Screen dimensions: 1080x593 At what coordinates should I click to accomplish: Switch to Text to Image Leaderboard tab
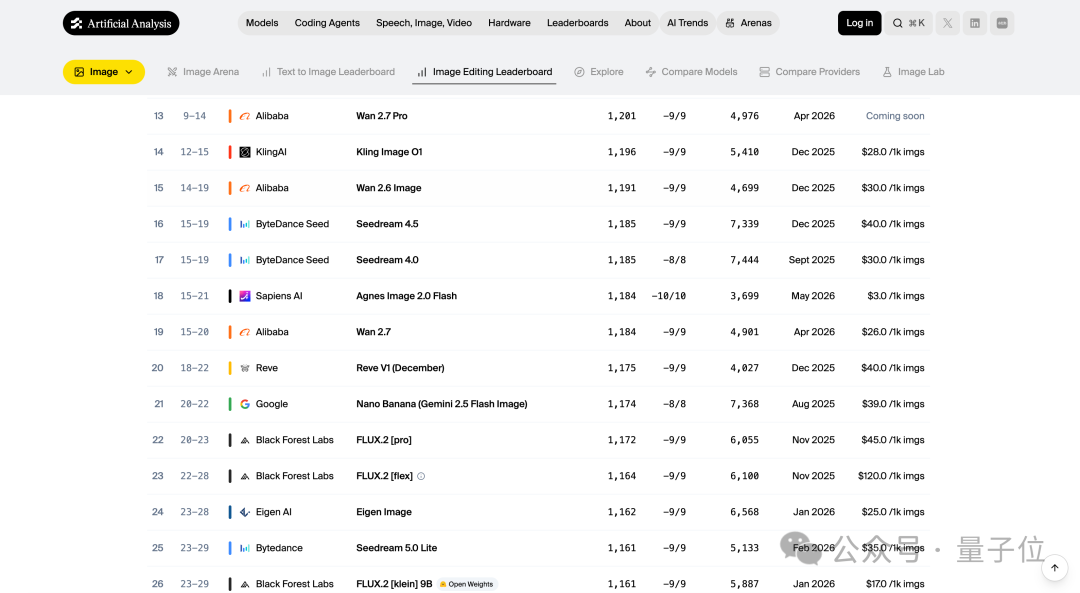coord(328,72)
